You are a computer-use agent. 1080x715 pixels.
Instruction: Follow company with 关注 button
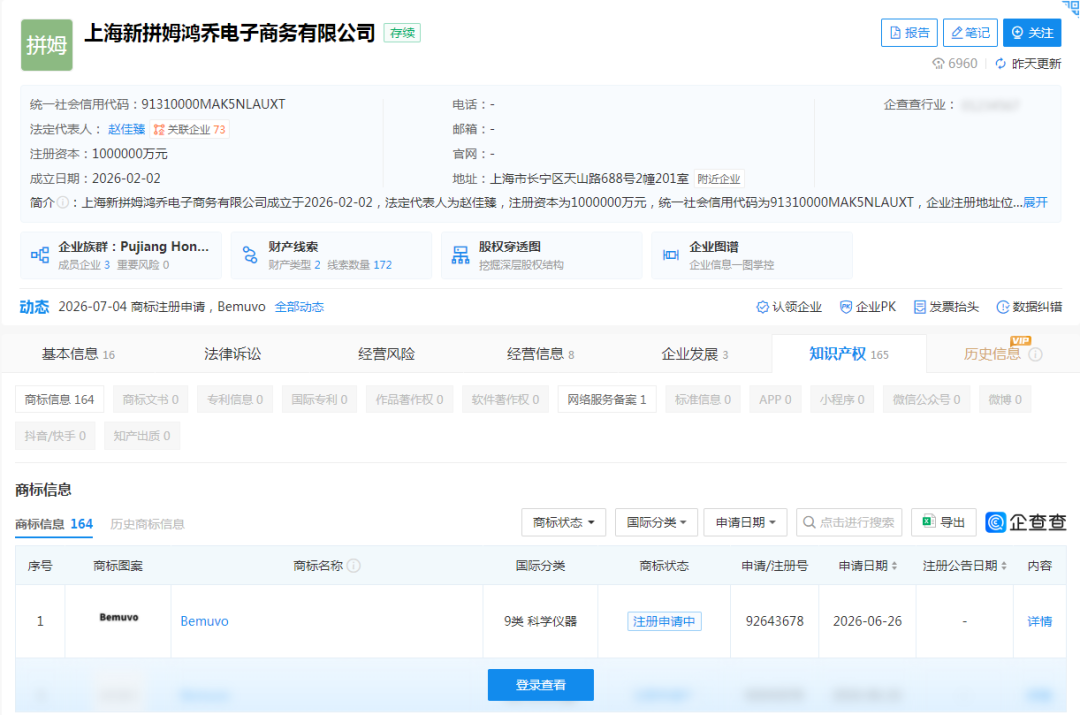[x=1032, y=32]
